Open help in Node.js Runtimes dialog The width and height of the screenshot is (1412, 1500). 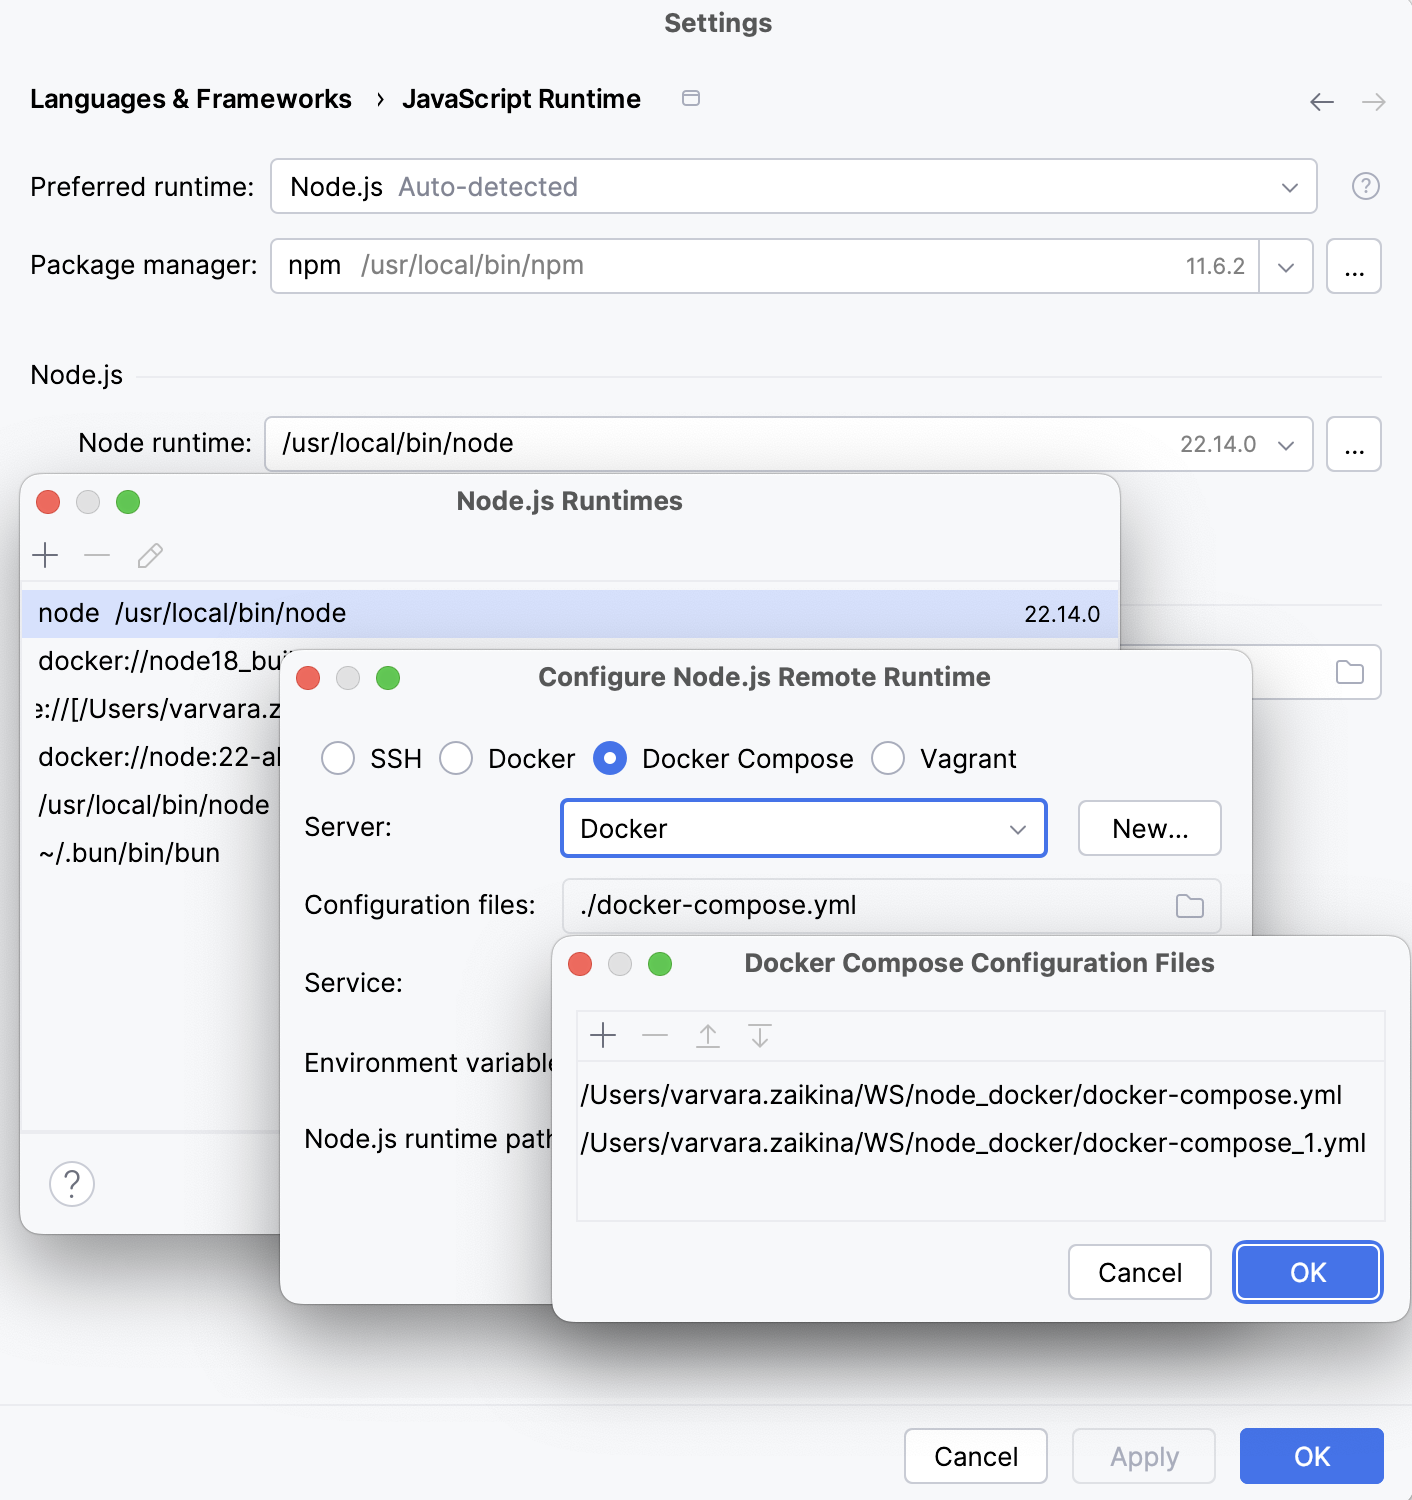coord(71,1183)
